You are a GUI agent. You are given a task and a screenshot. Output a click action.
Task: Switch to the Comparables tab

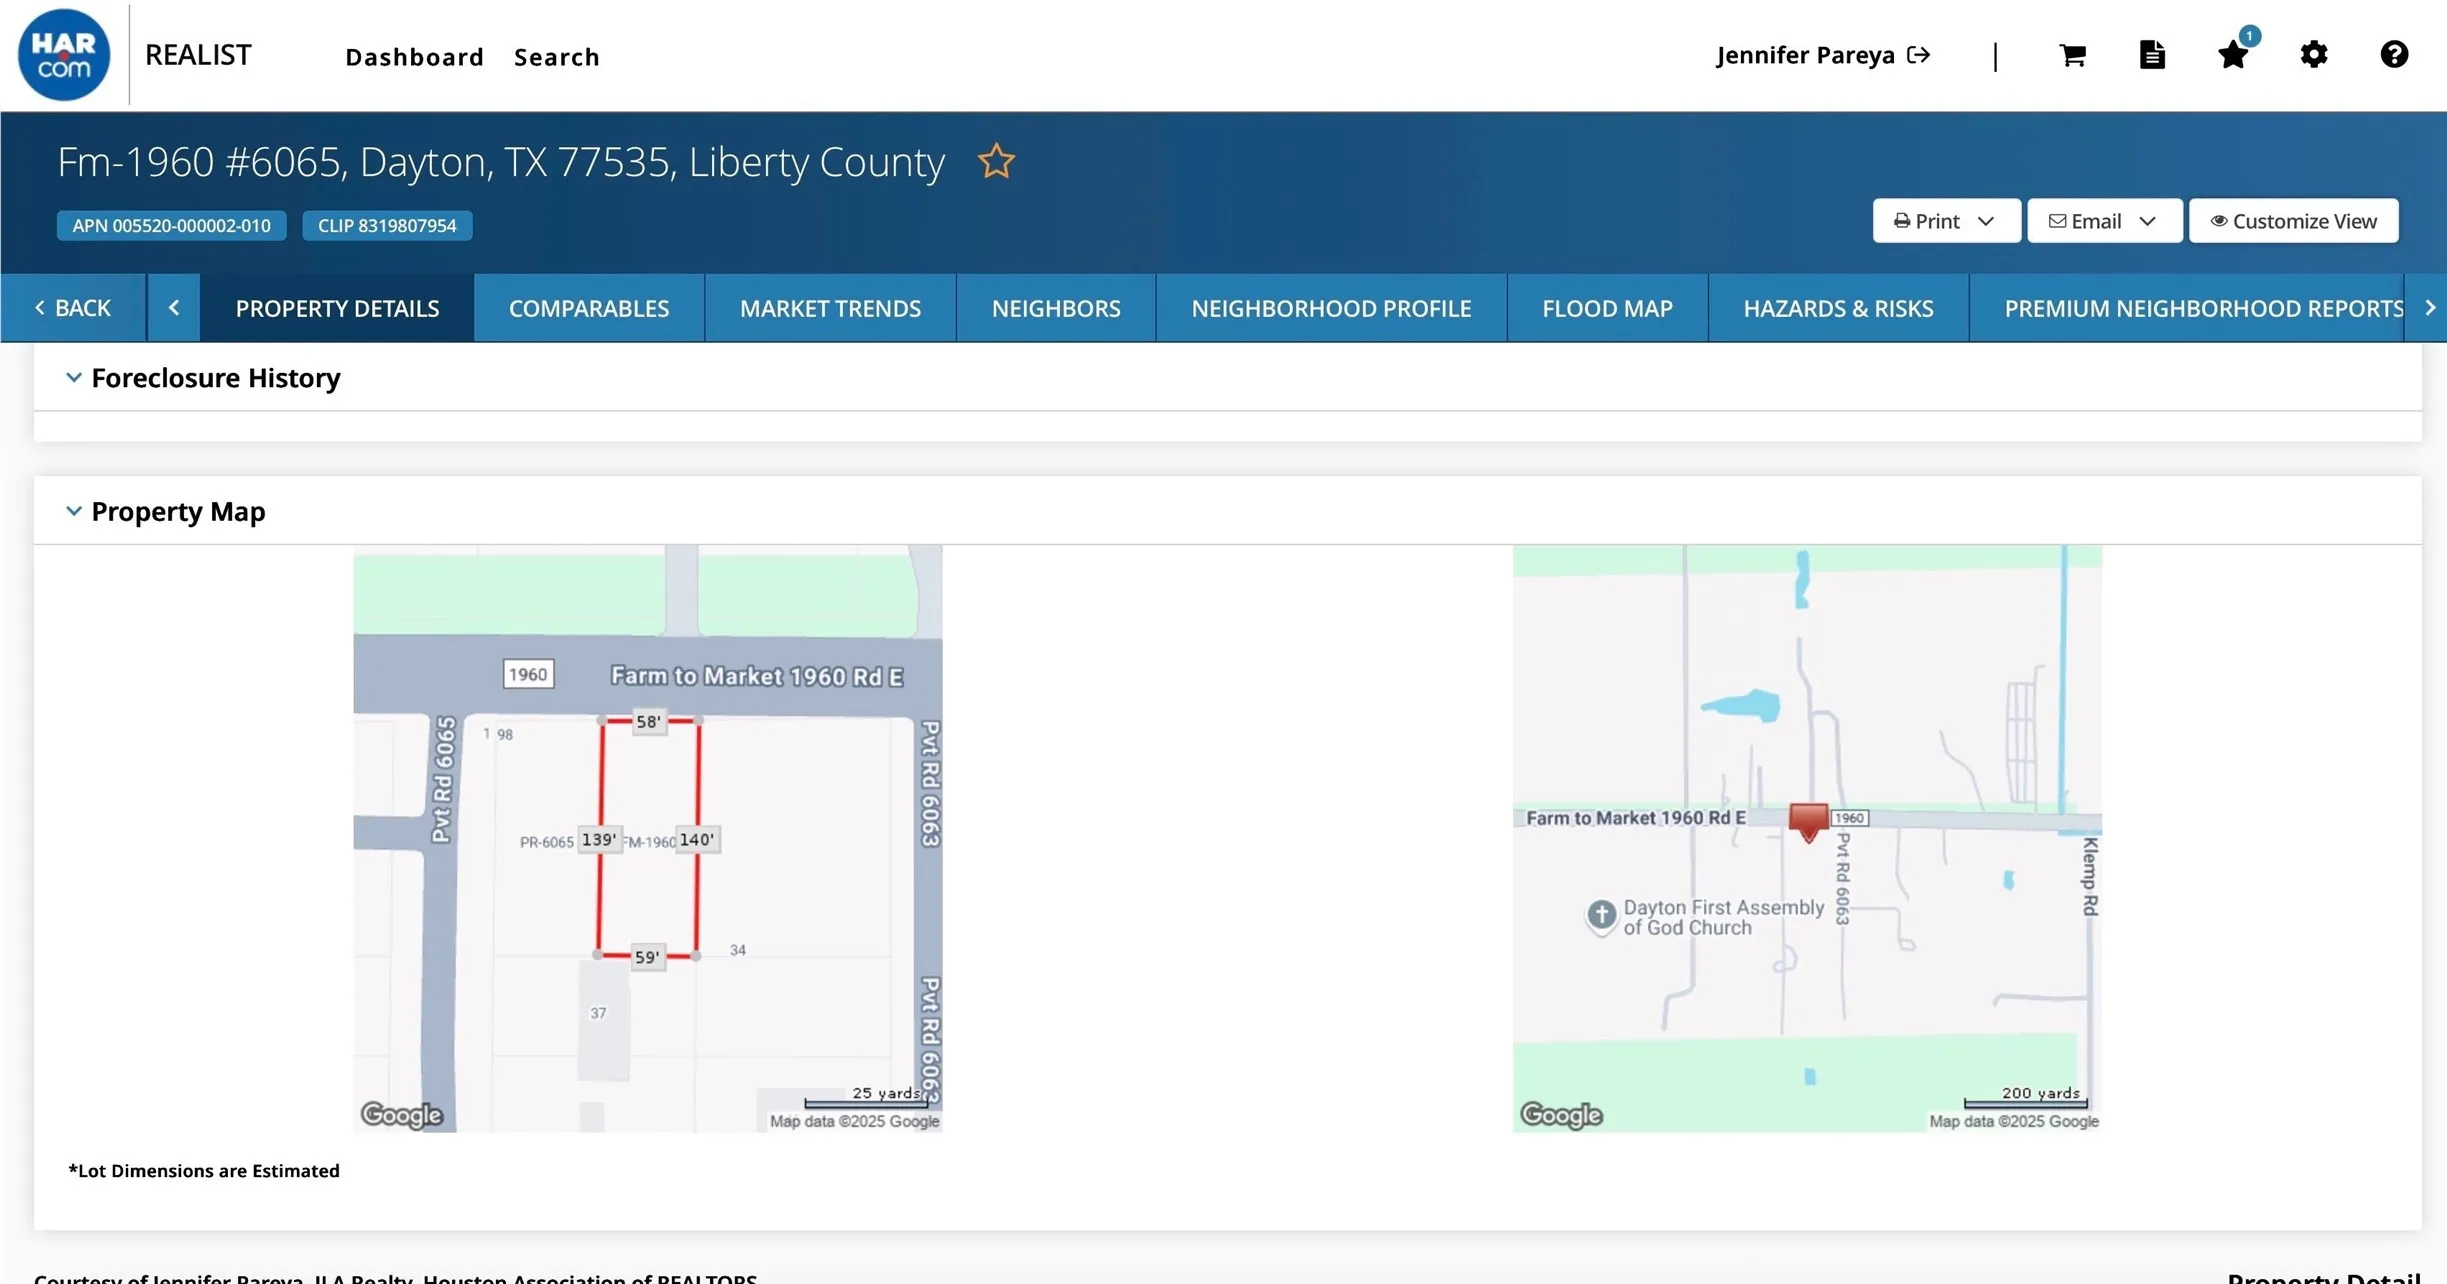pos(589,308)
